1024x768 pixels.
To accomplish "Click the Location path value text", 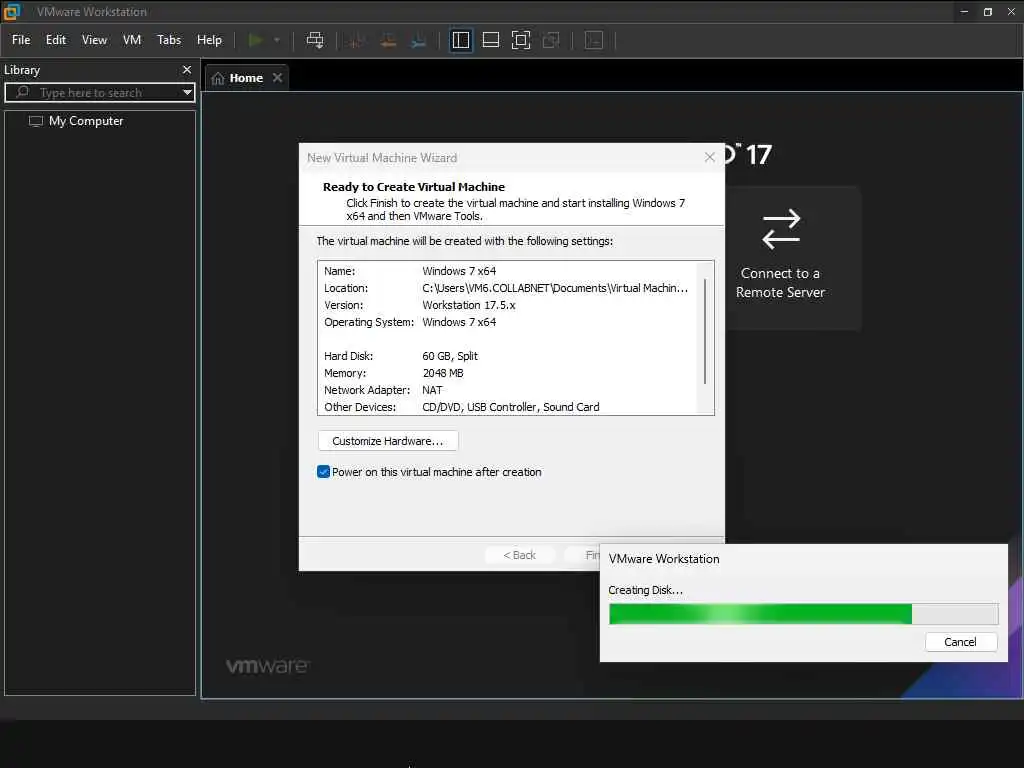I will point(554,288).
